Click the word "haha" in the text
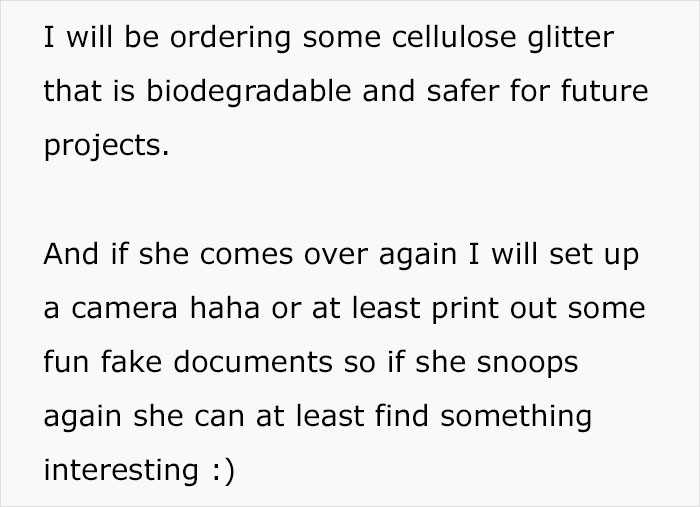Viewport: 700px width, 507px height. [x=225, y=308]
